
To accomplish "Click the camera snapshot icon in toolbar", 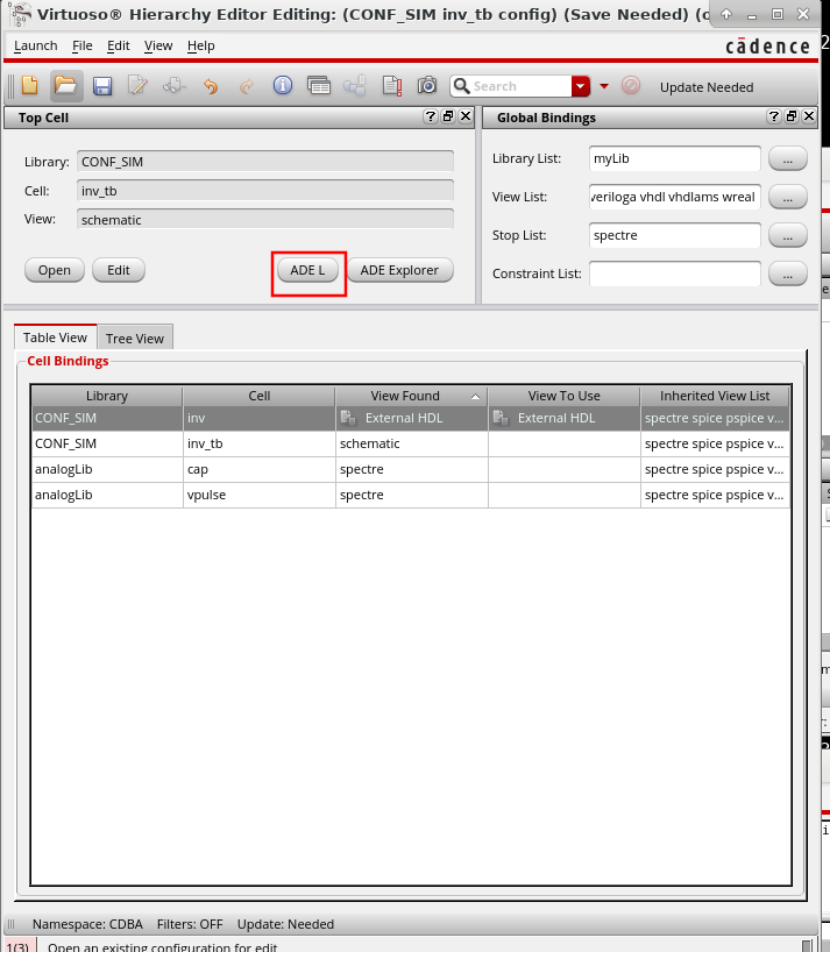I will [x=427, y=86].
